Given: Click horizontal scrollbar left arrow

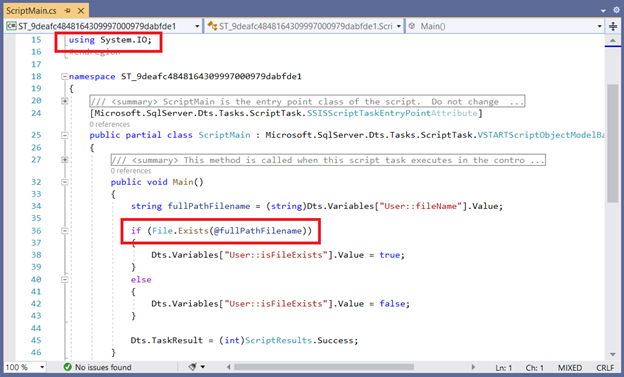Looking at the screenshot, I should [228, 367].
